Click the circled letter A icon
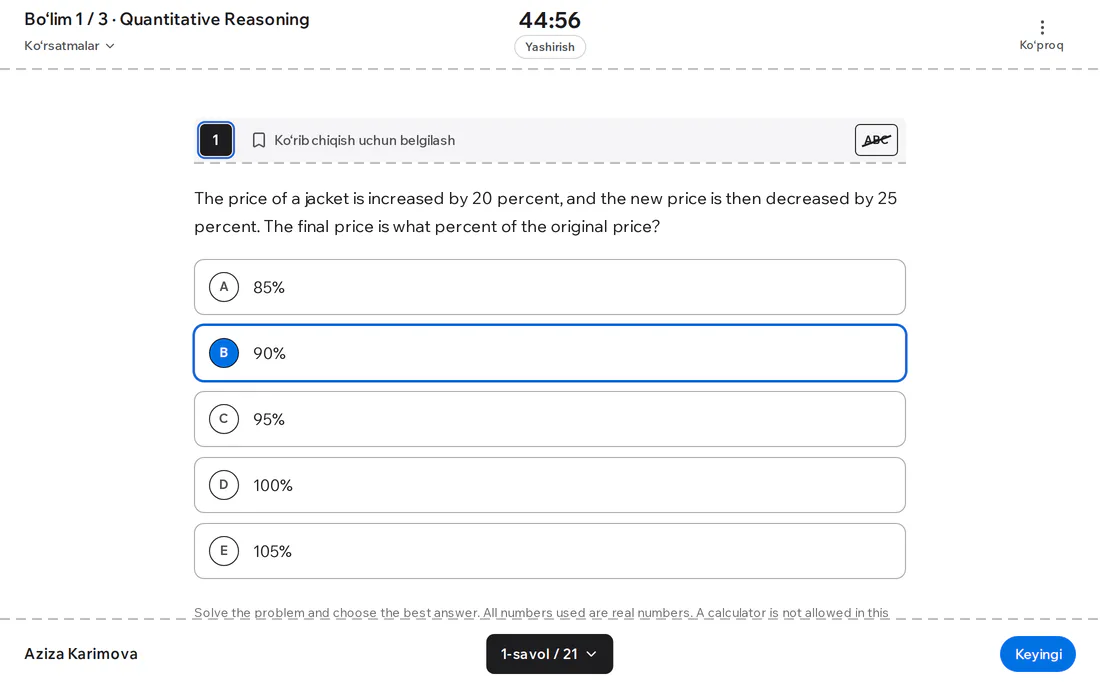 click(224, 287)
